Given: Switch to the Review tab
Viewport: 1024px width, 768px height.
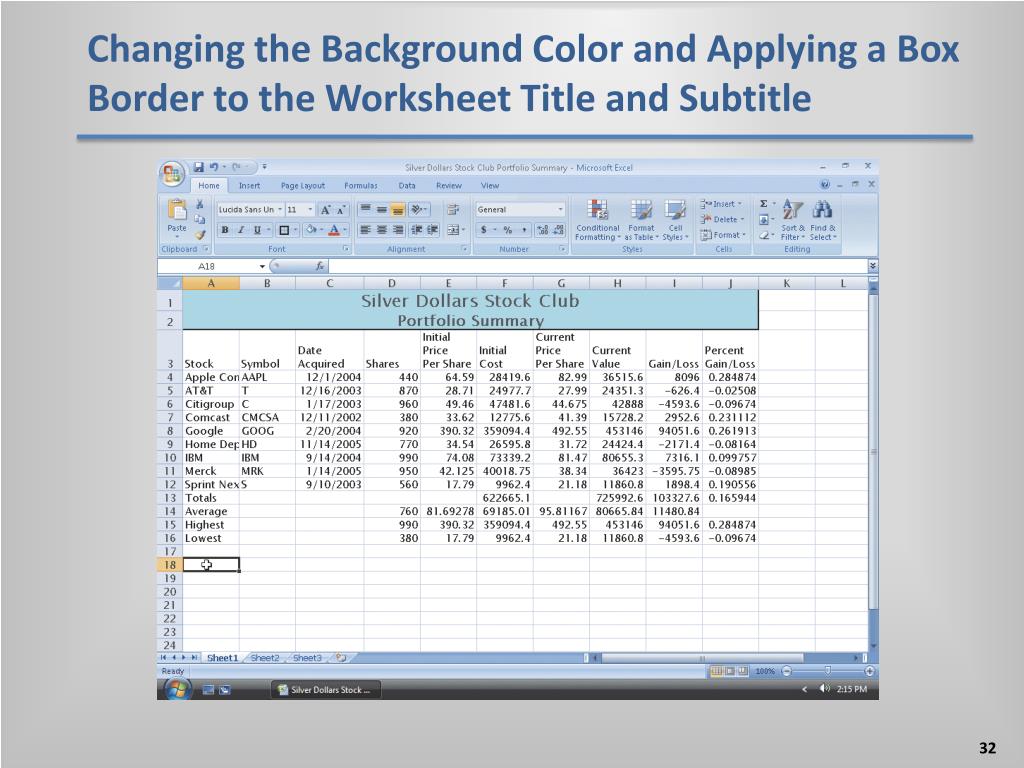Looking at the screenshot, I should [449, 185].
